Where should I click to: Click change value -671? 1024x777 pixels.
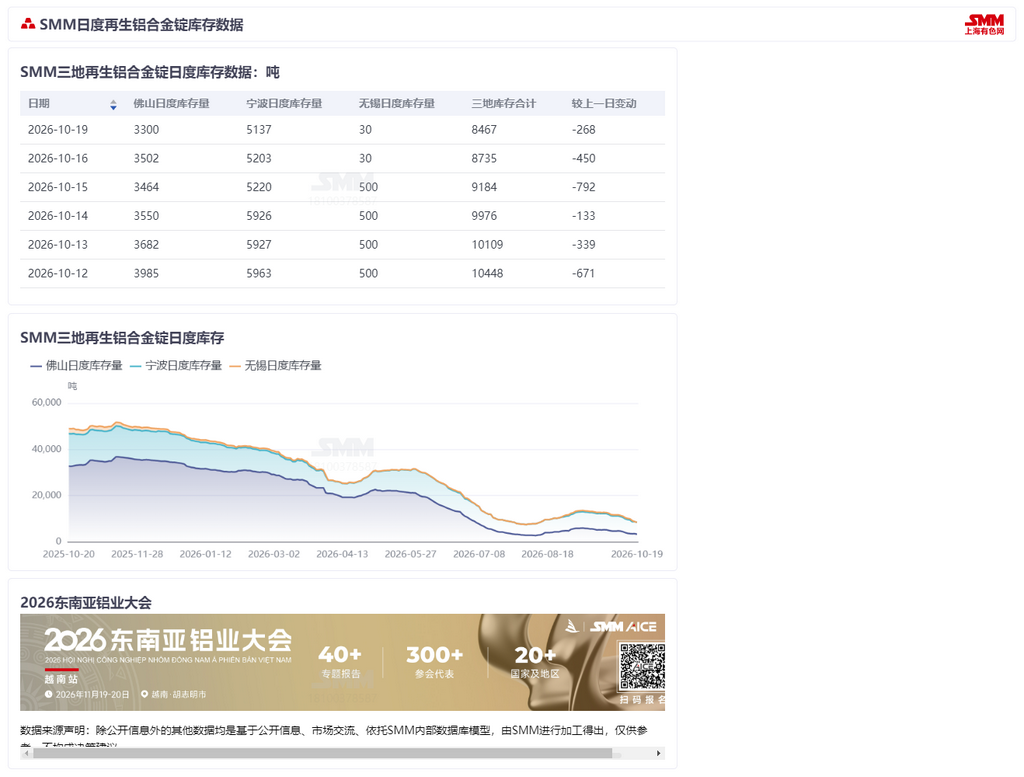pos(584,274)
